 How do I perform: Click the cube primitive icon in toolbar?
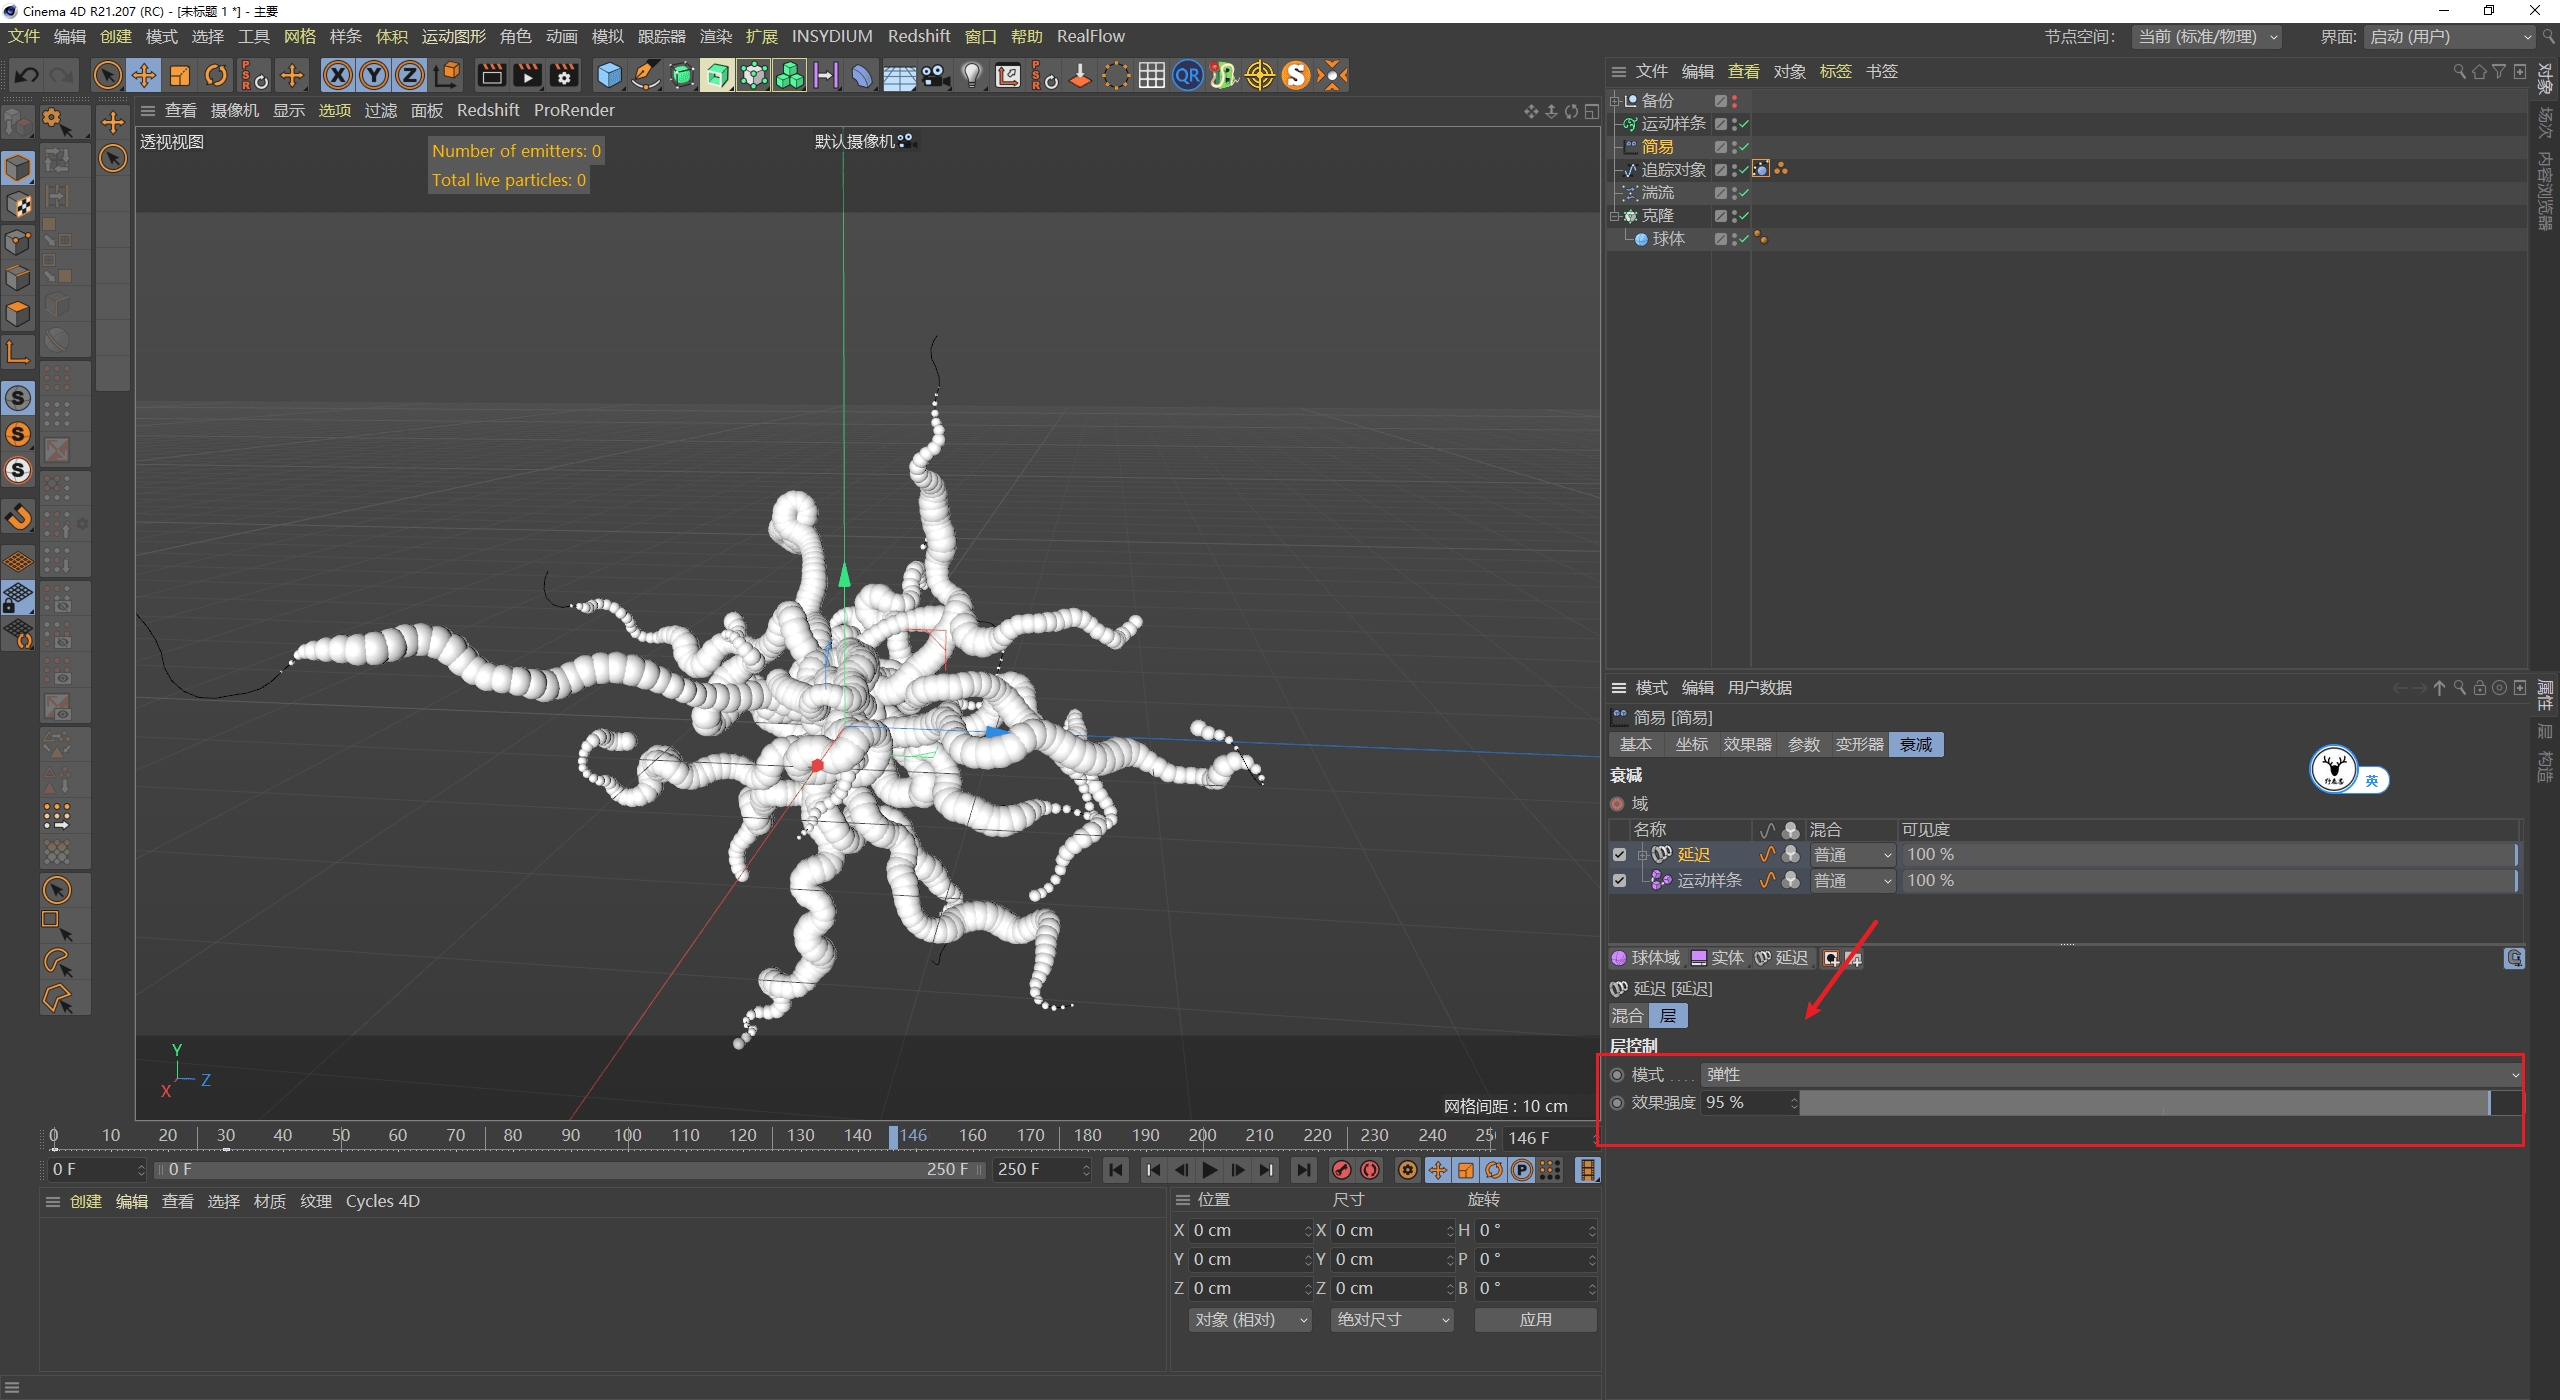[x=608, y=75]
